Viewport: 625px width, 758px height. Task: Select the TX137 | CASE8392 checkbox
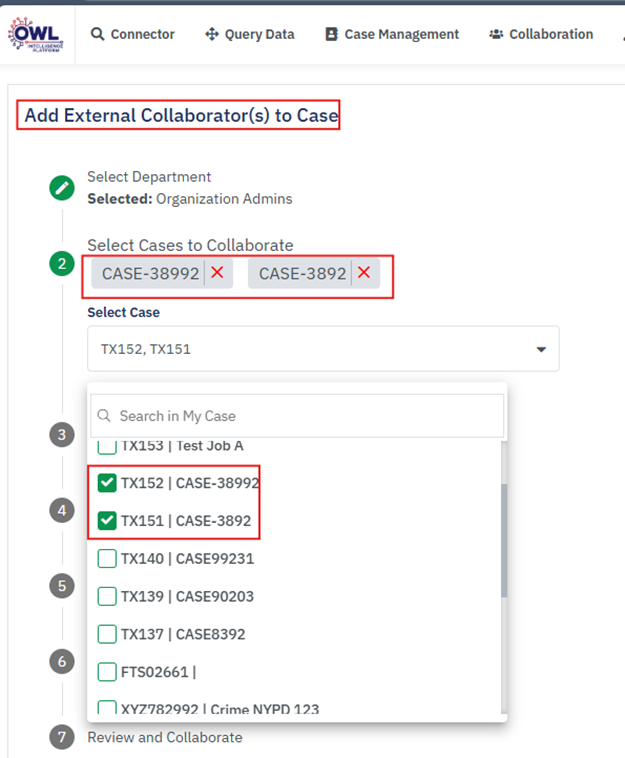(107, 634)
